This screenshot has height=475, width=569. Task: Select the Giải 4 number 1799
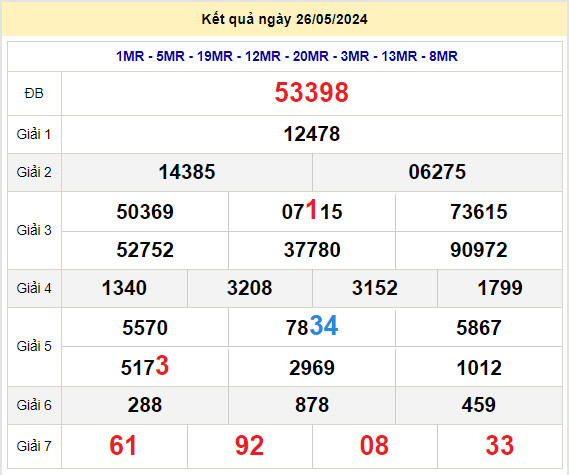(500, 288)
